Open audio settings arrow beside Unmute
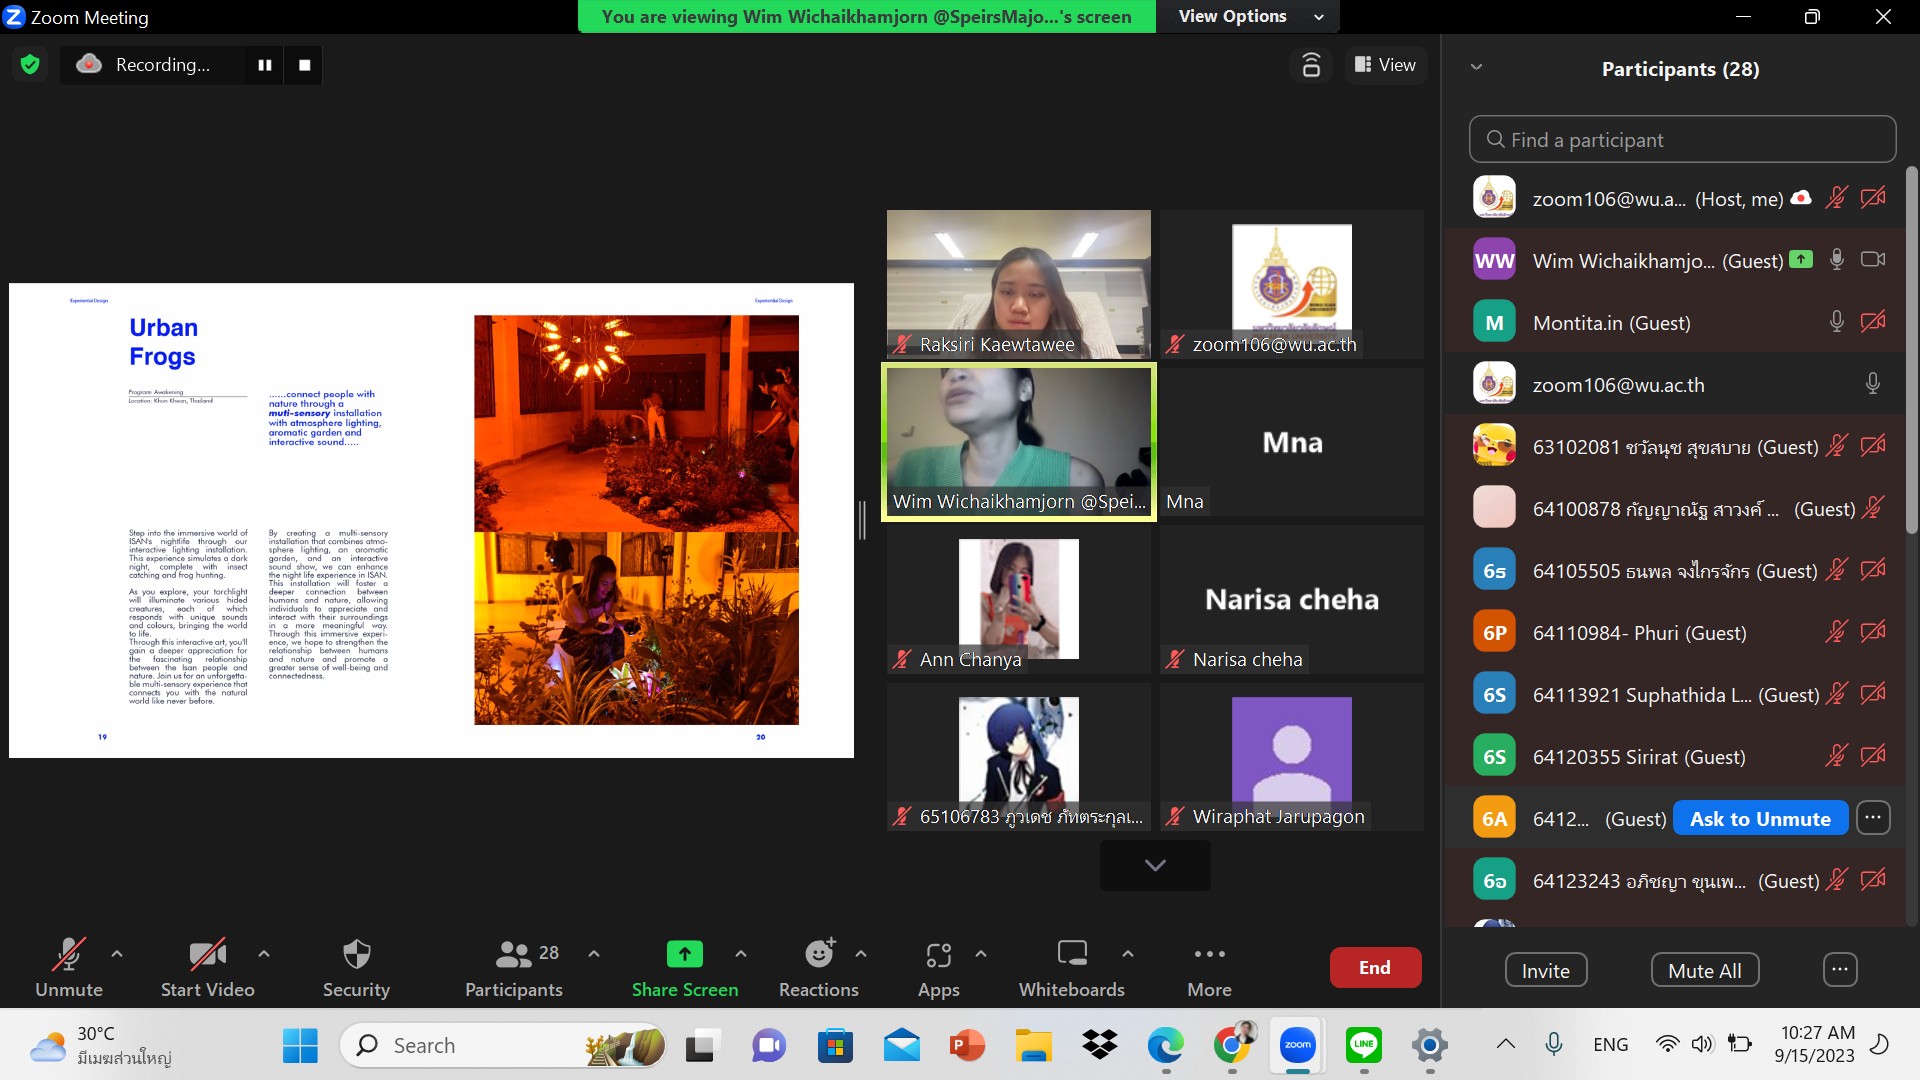Image resolution: width=1920 pixels, height=1080 pixels. (x=117, y=954)
